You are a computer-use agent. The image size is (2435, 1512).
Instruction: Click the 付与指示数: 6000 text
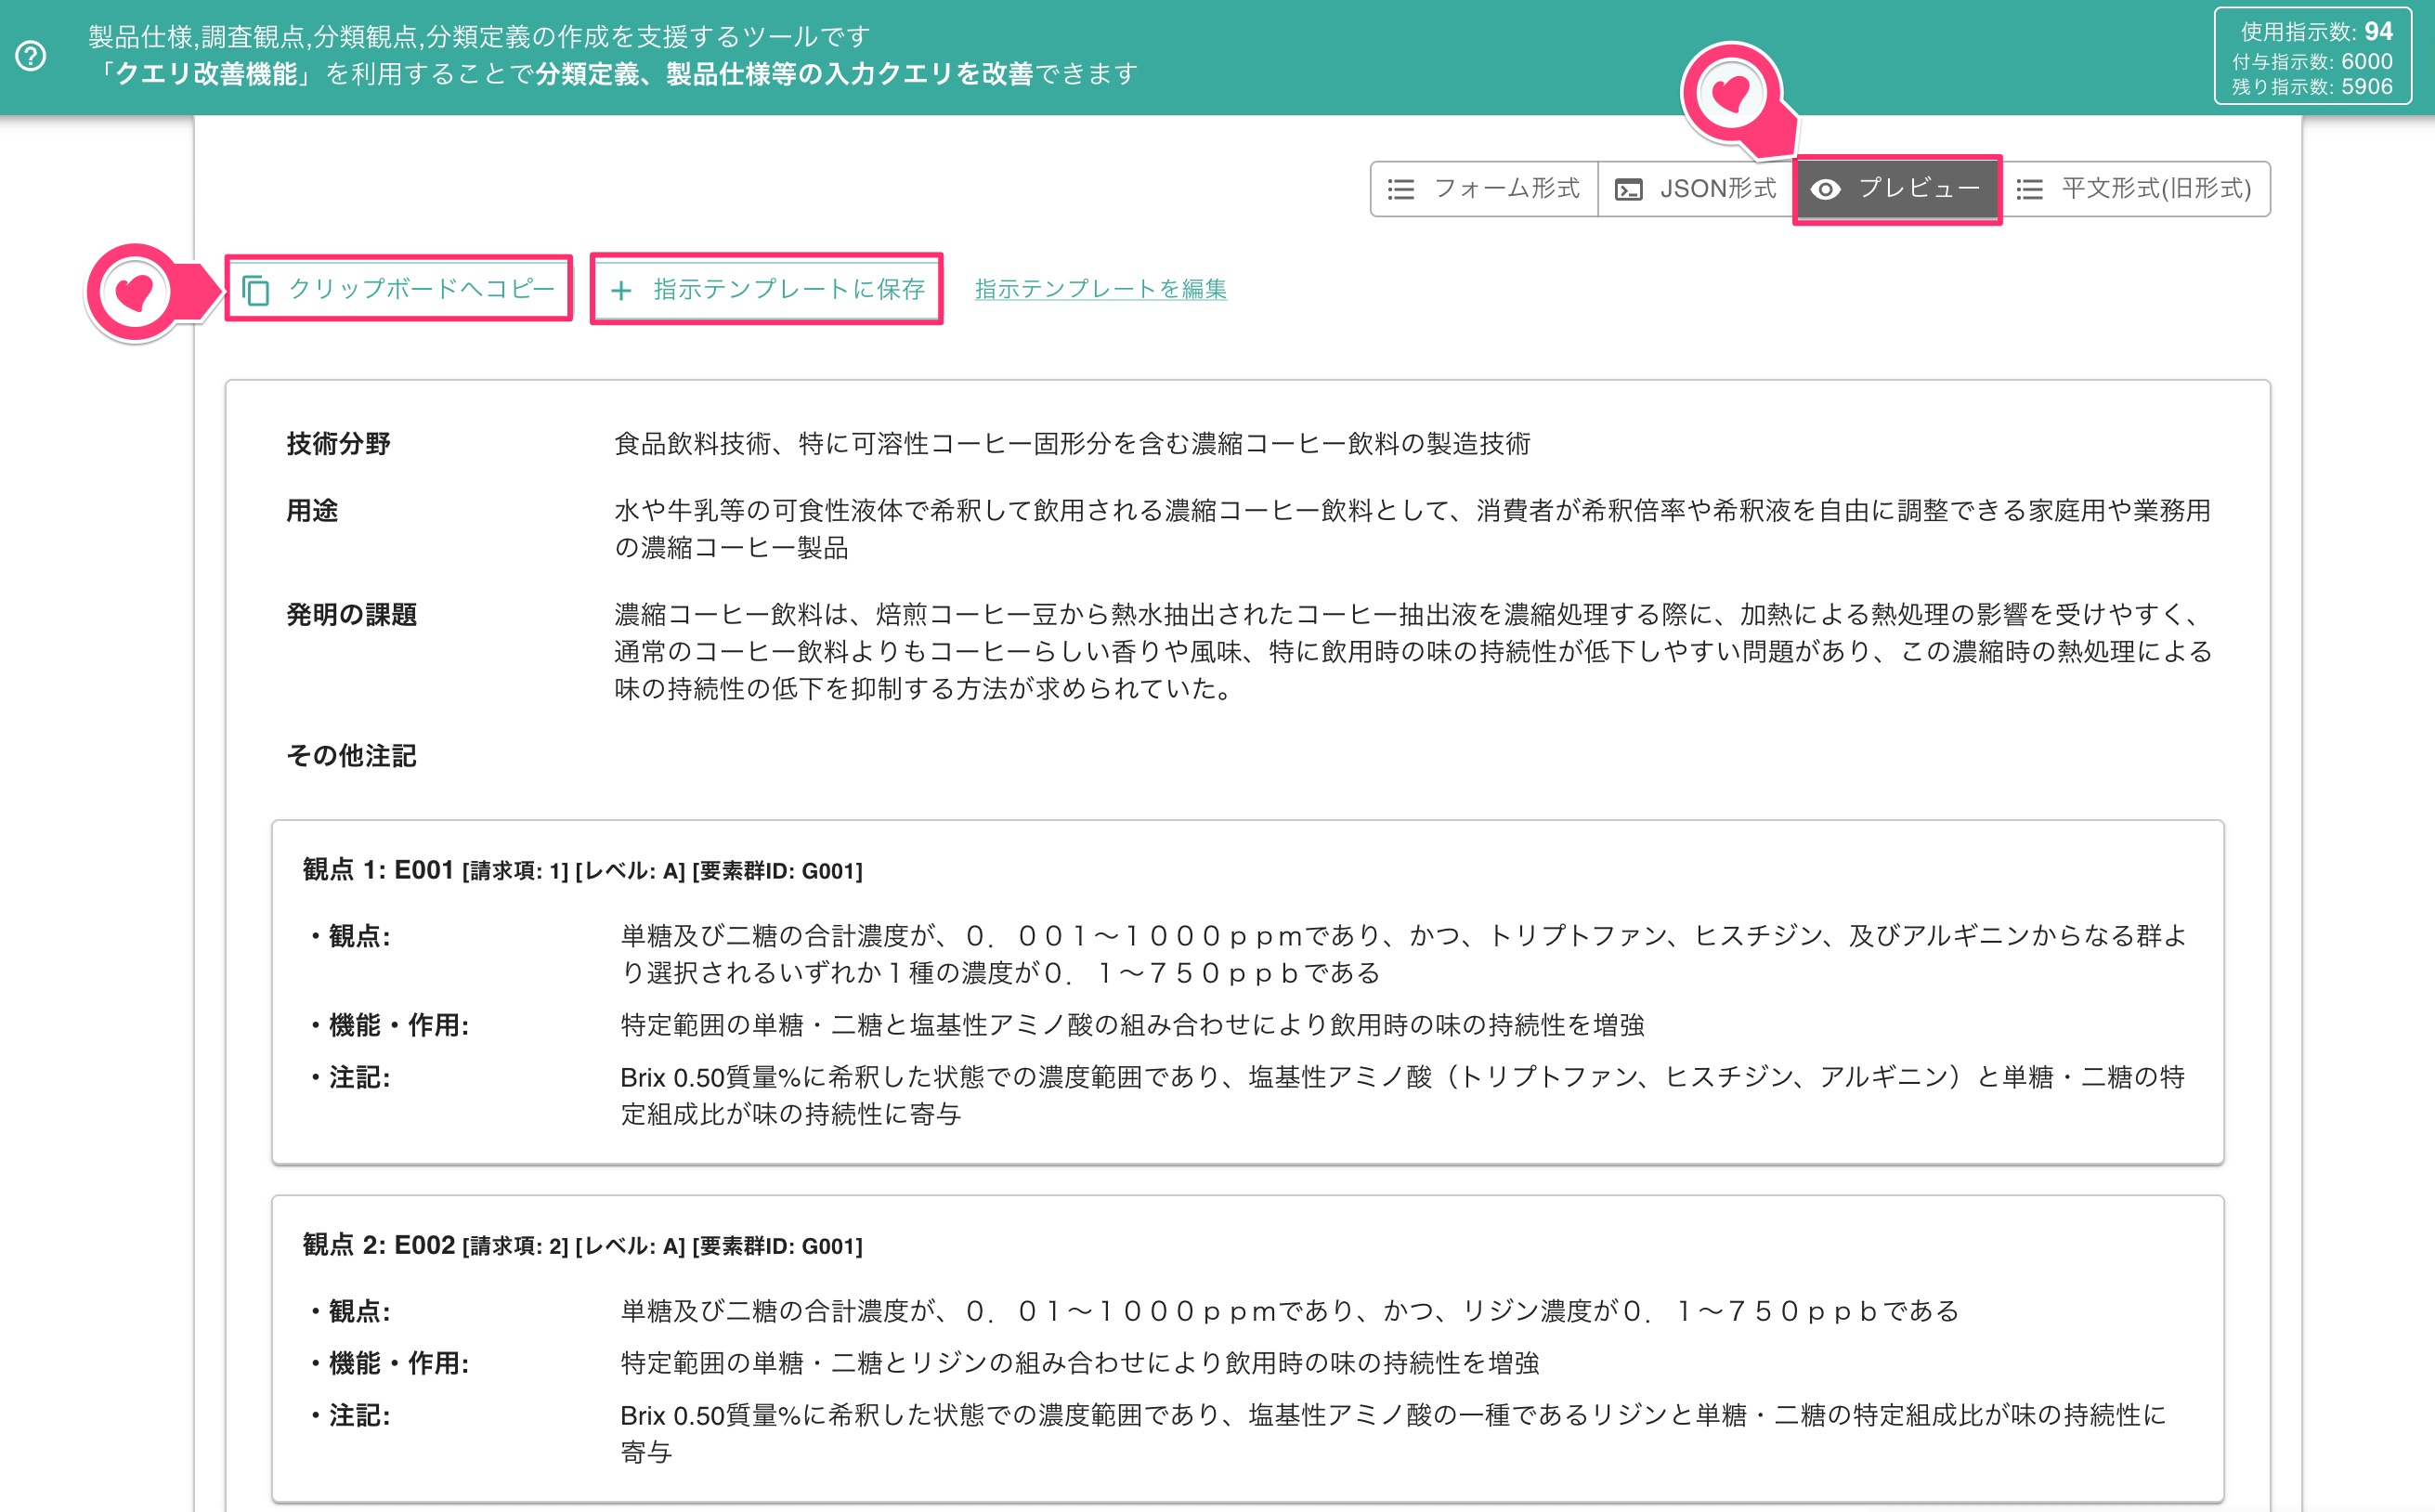[2312, 62]
